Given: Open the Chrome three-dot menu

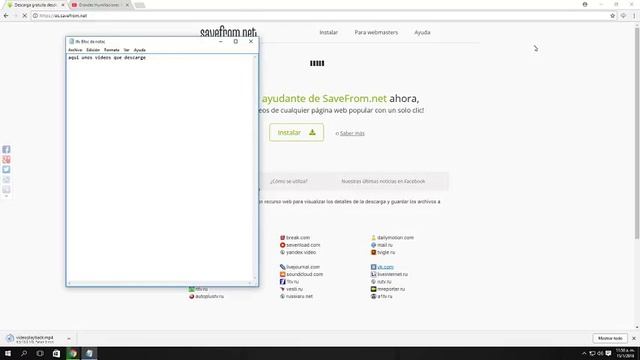Looking at the screenshot, I should pos(634,16).
